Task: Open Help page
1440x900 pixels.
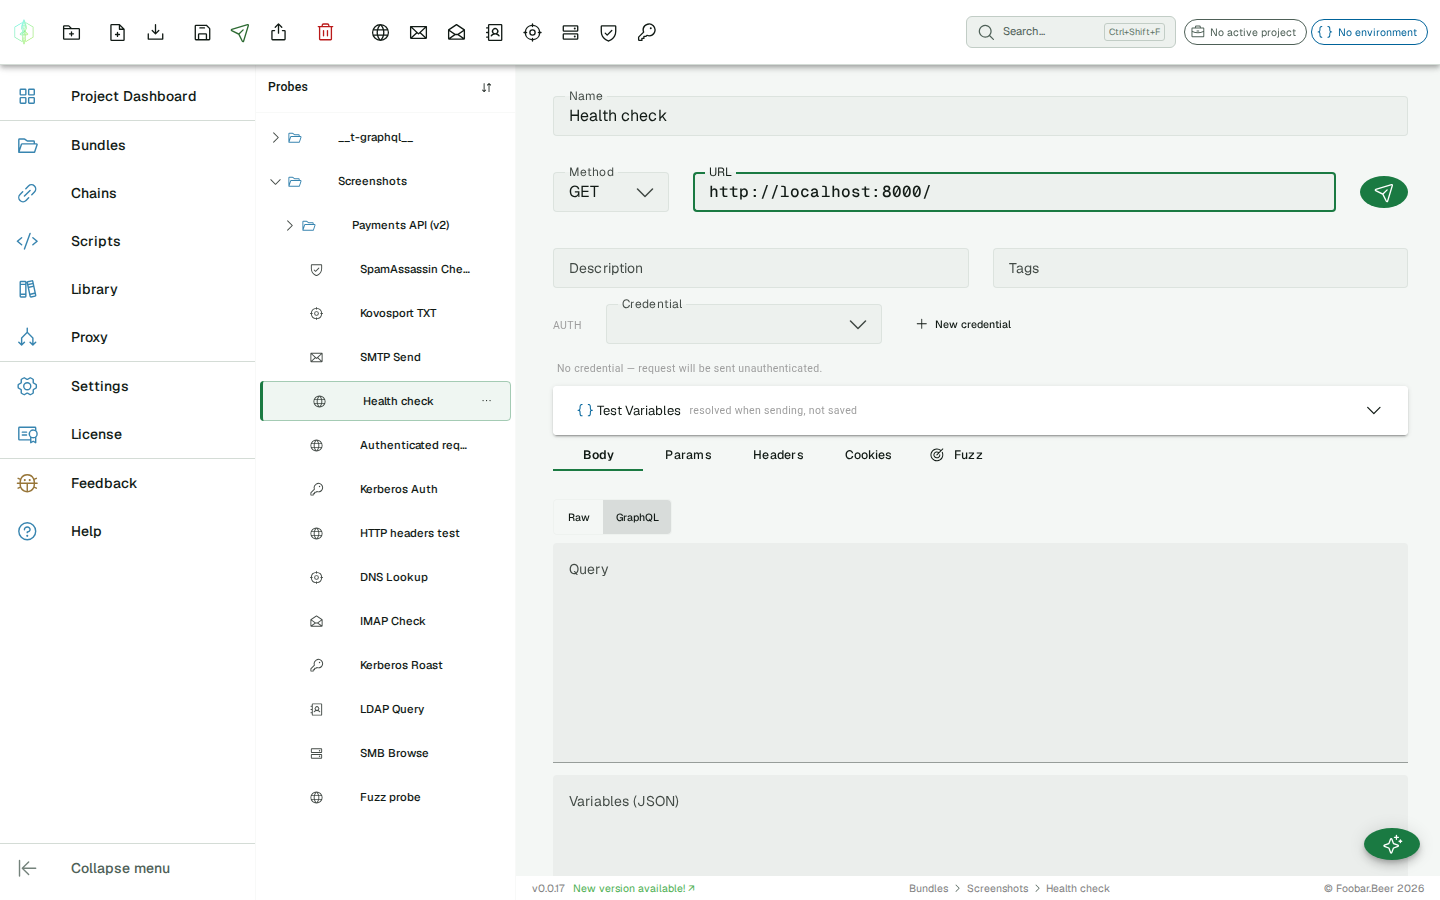Action: (128, 531)
